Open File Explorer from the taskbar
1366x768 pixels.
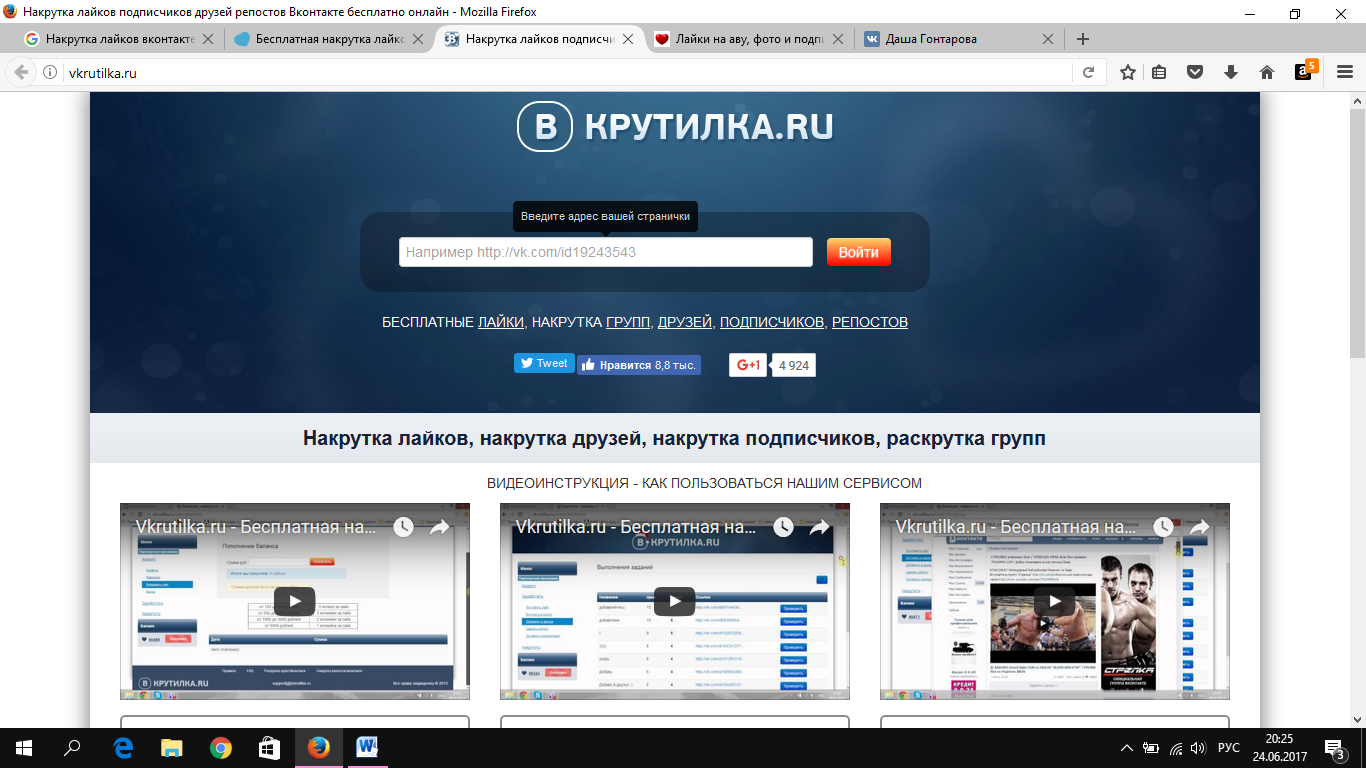click(172, 748)
